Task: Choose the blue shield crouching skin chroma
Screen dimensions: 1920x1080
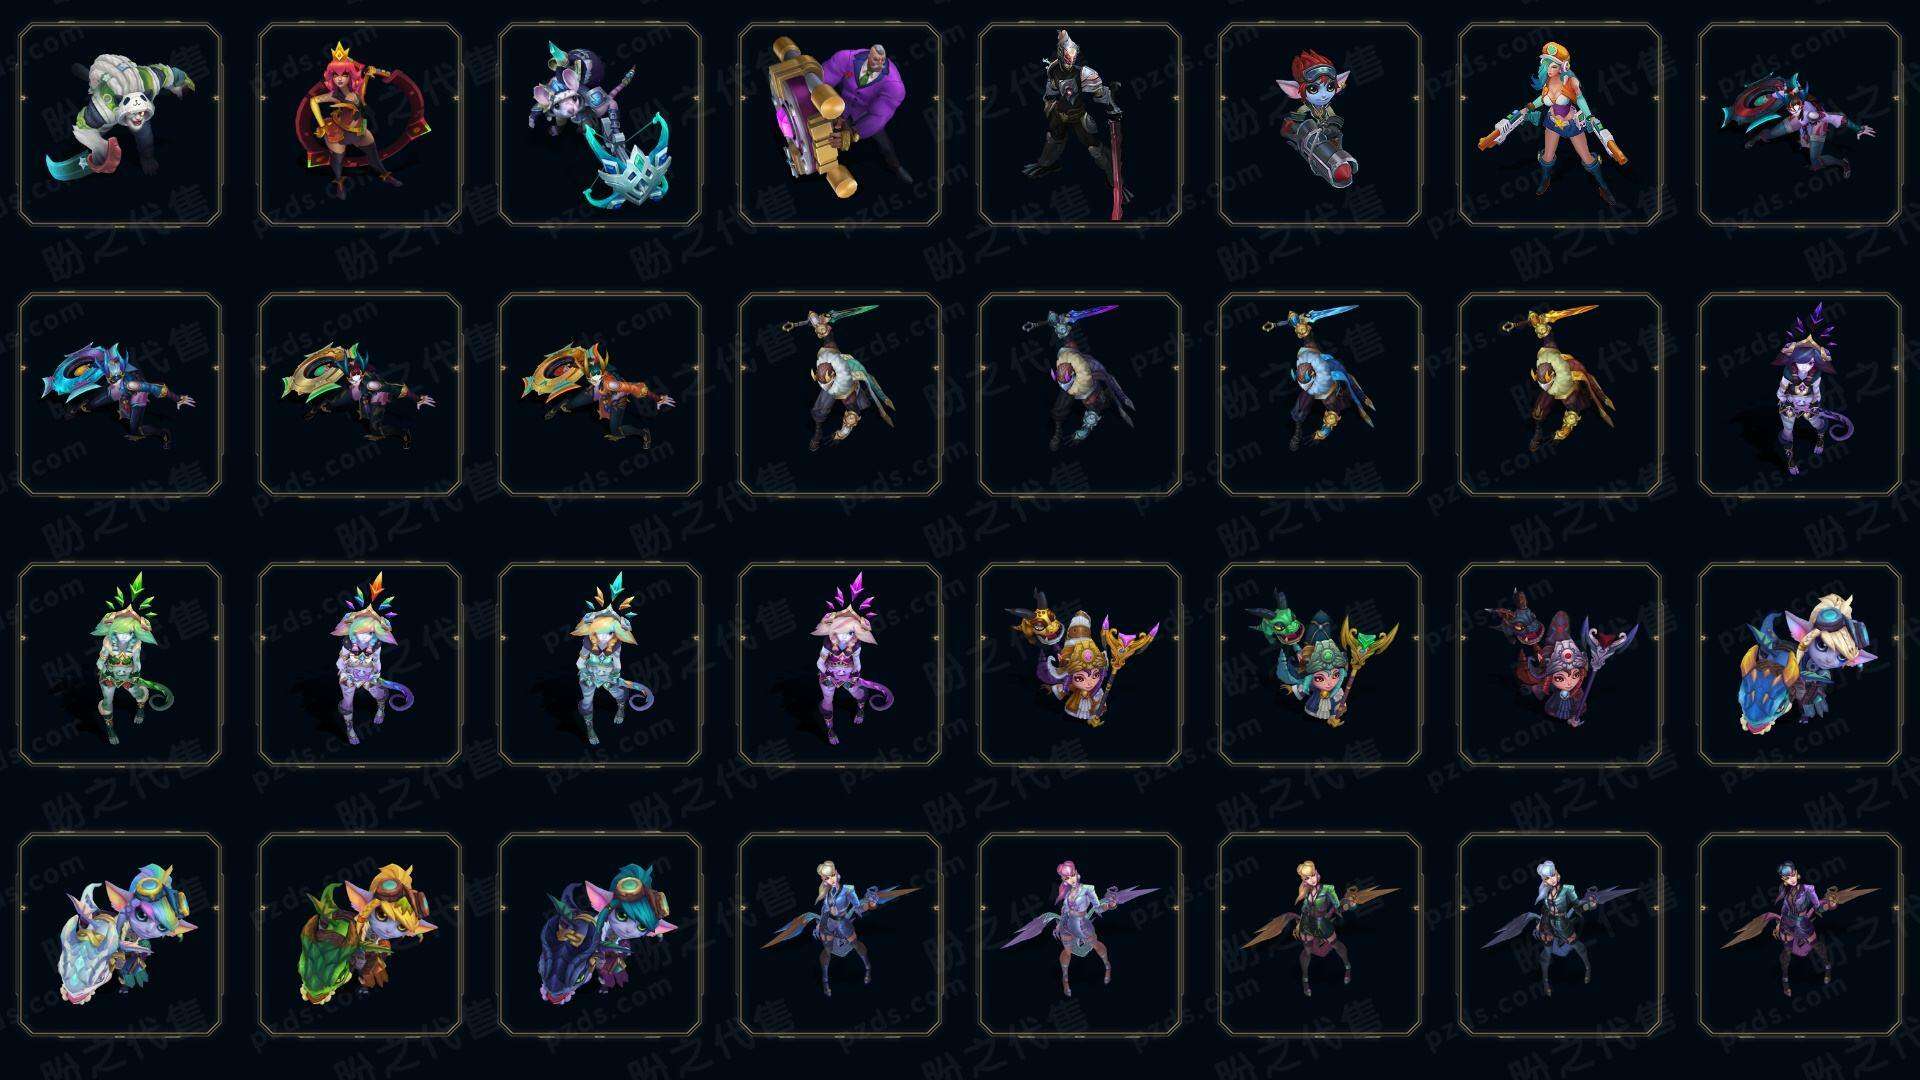Action: point(120,394)
